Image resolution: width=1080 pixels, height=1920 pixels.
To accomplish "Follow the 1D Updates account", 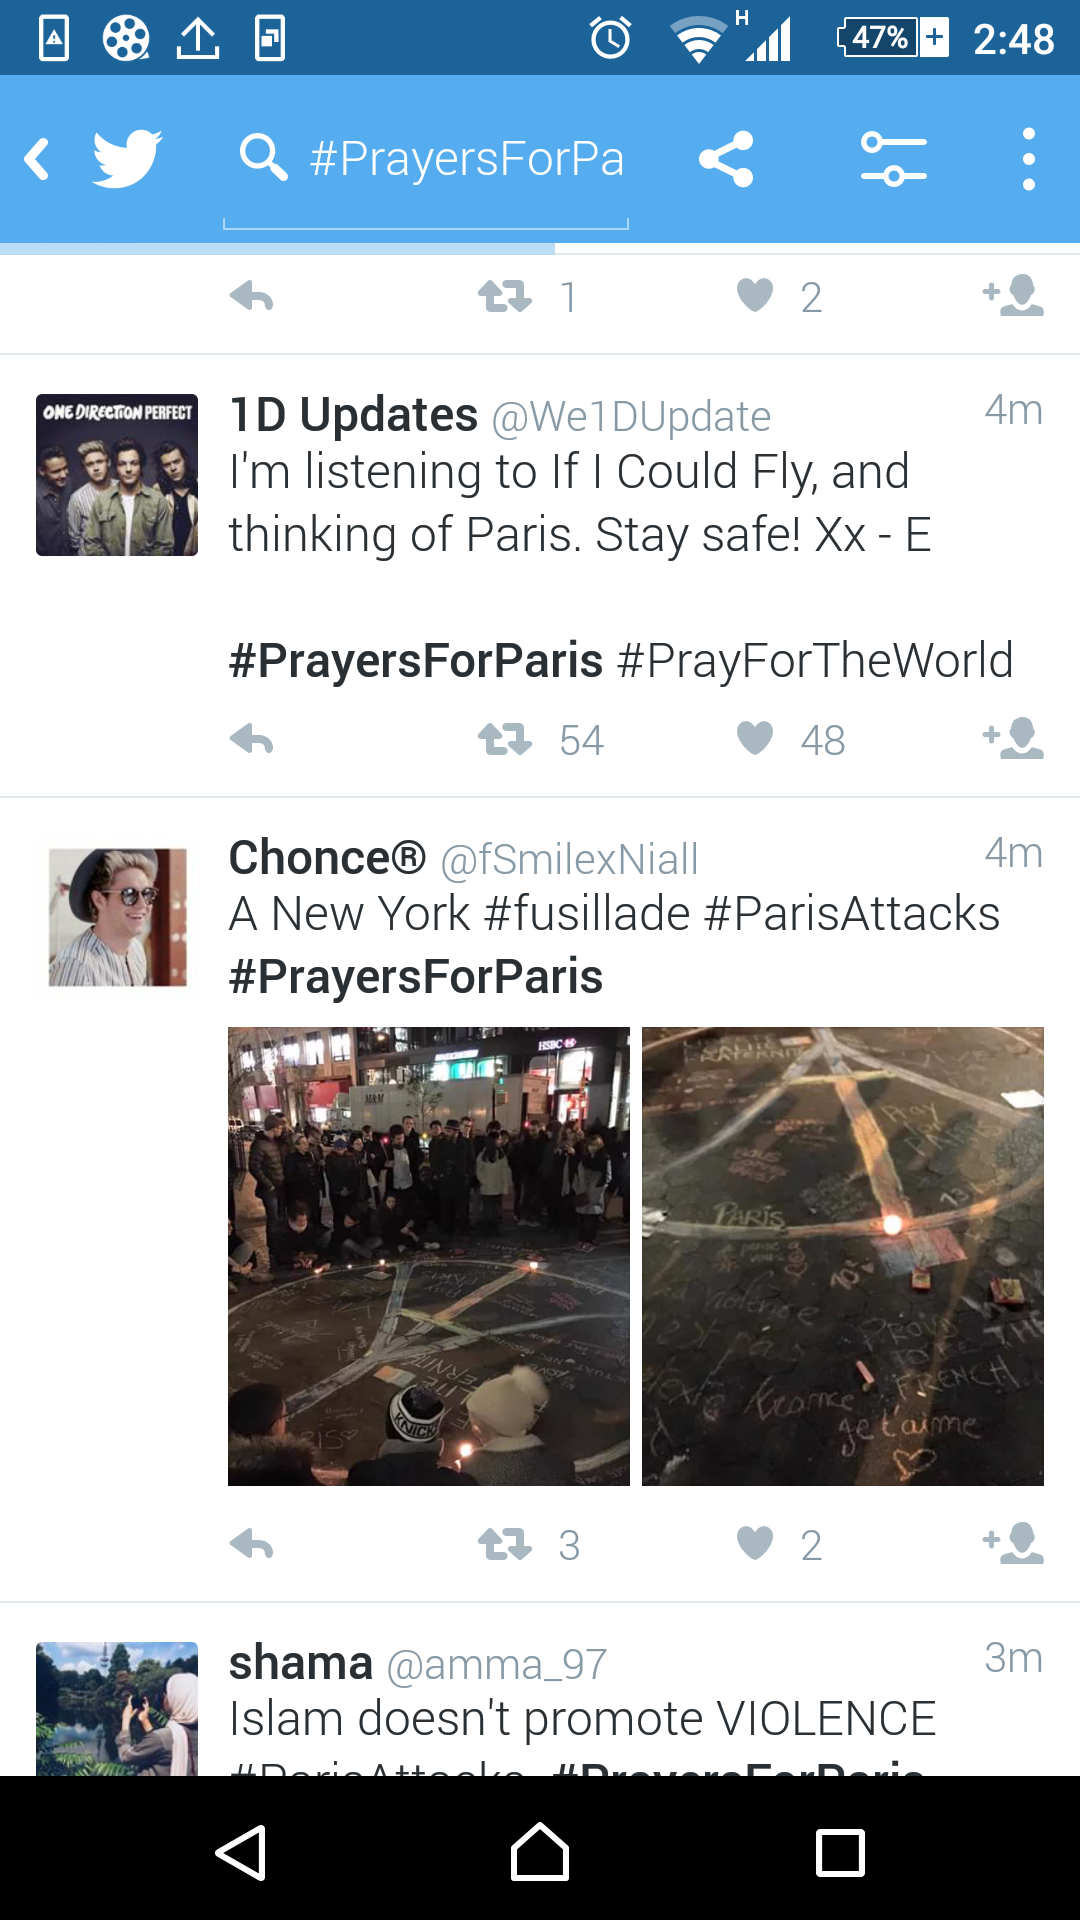I will tap(1014, 738).
